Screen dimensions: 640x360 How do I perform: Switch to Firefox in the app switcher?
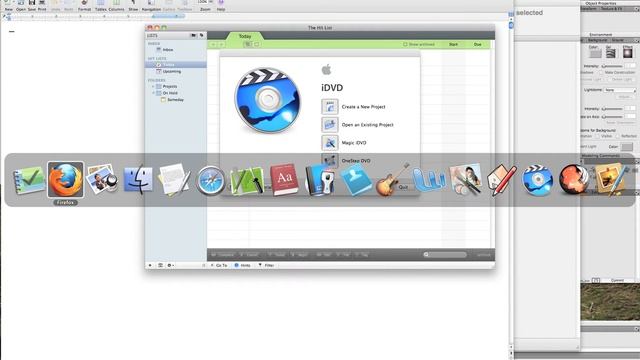(65, 180)
